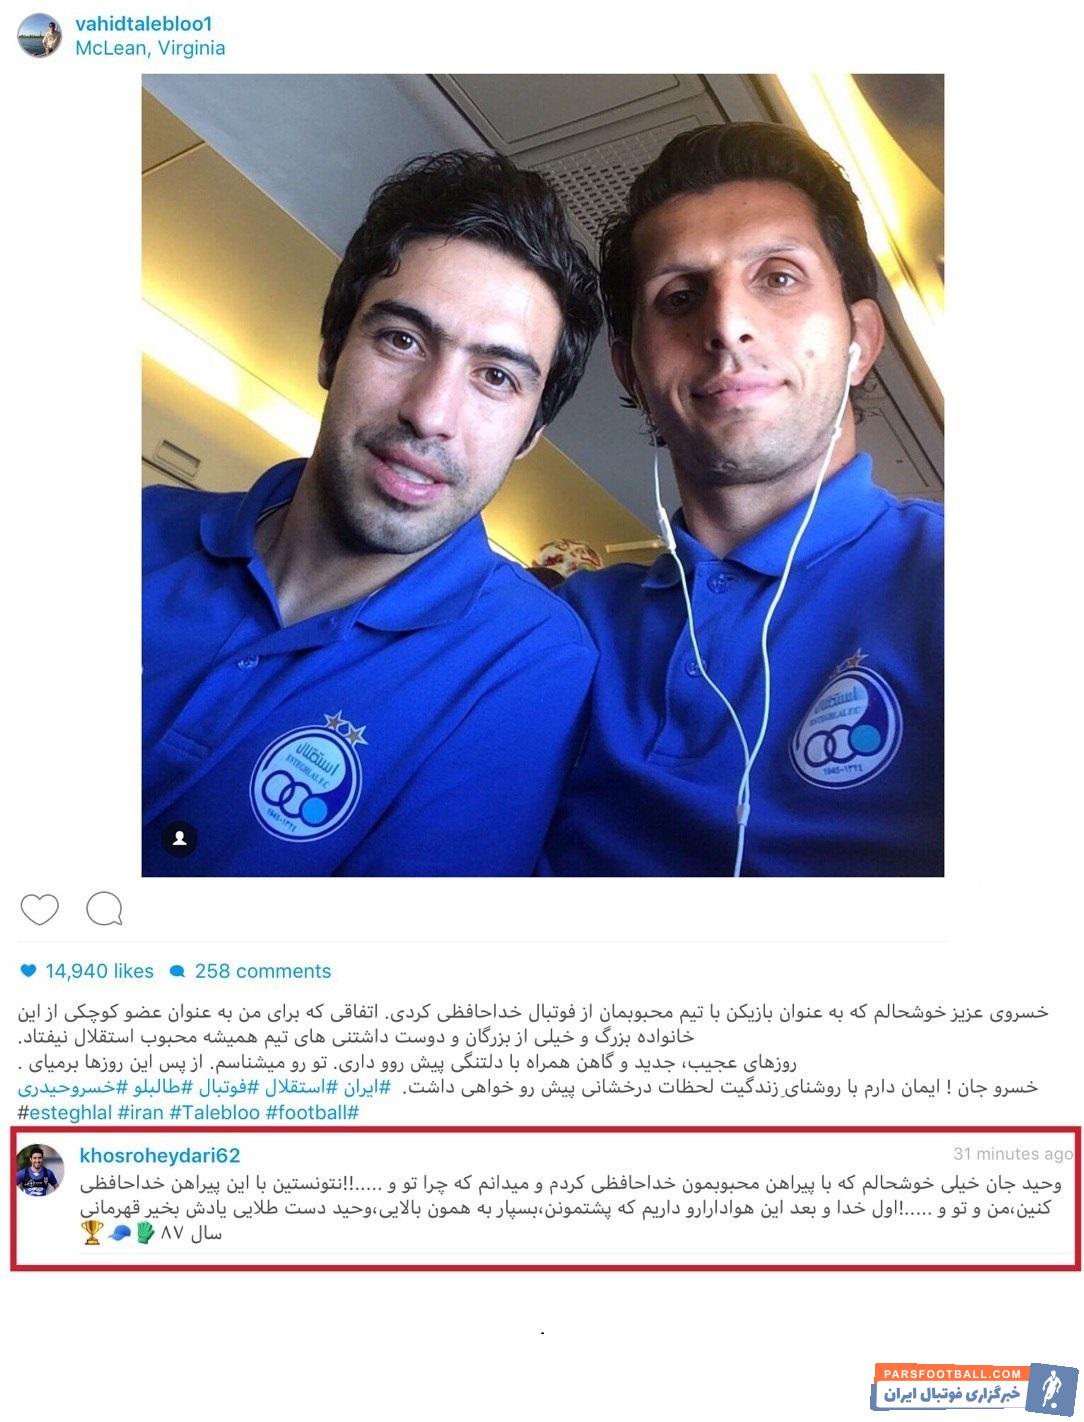Click the blue comment bubble beside count
Viewport: 1084px width, 1422px height.
[x=178, y=971]
